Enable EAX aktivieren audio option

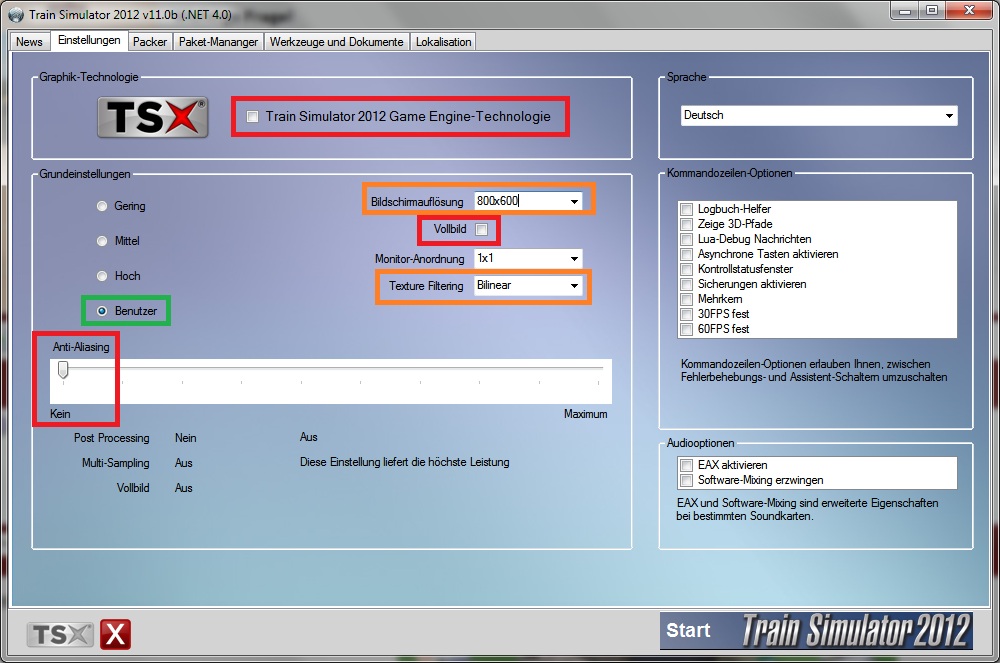click(x=686, y=465)
